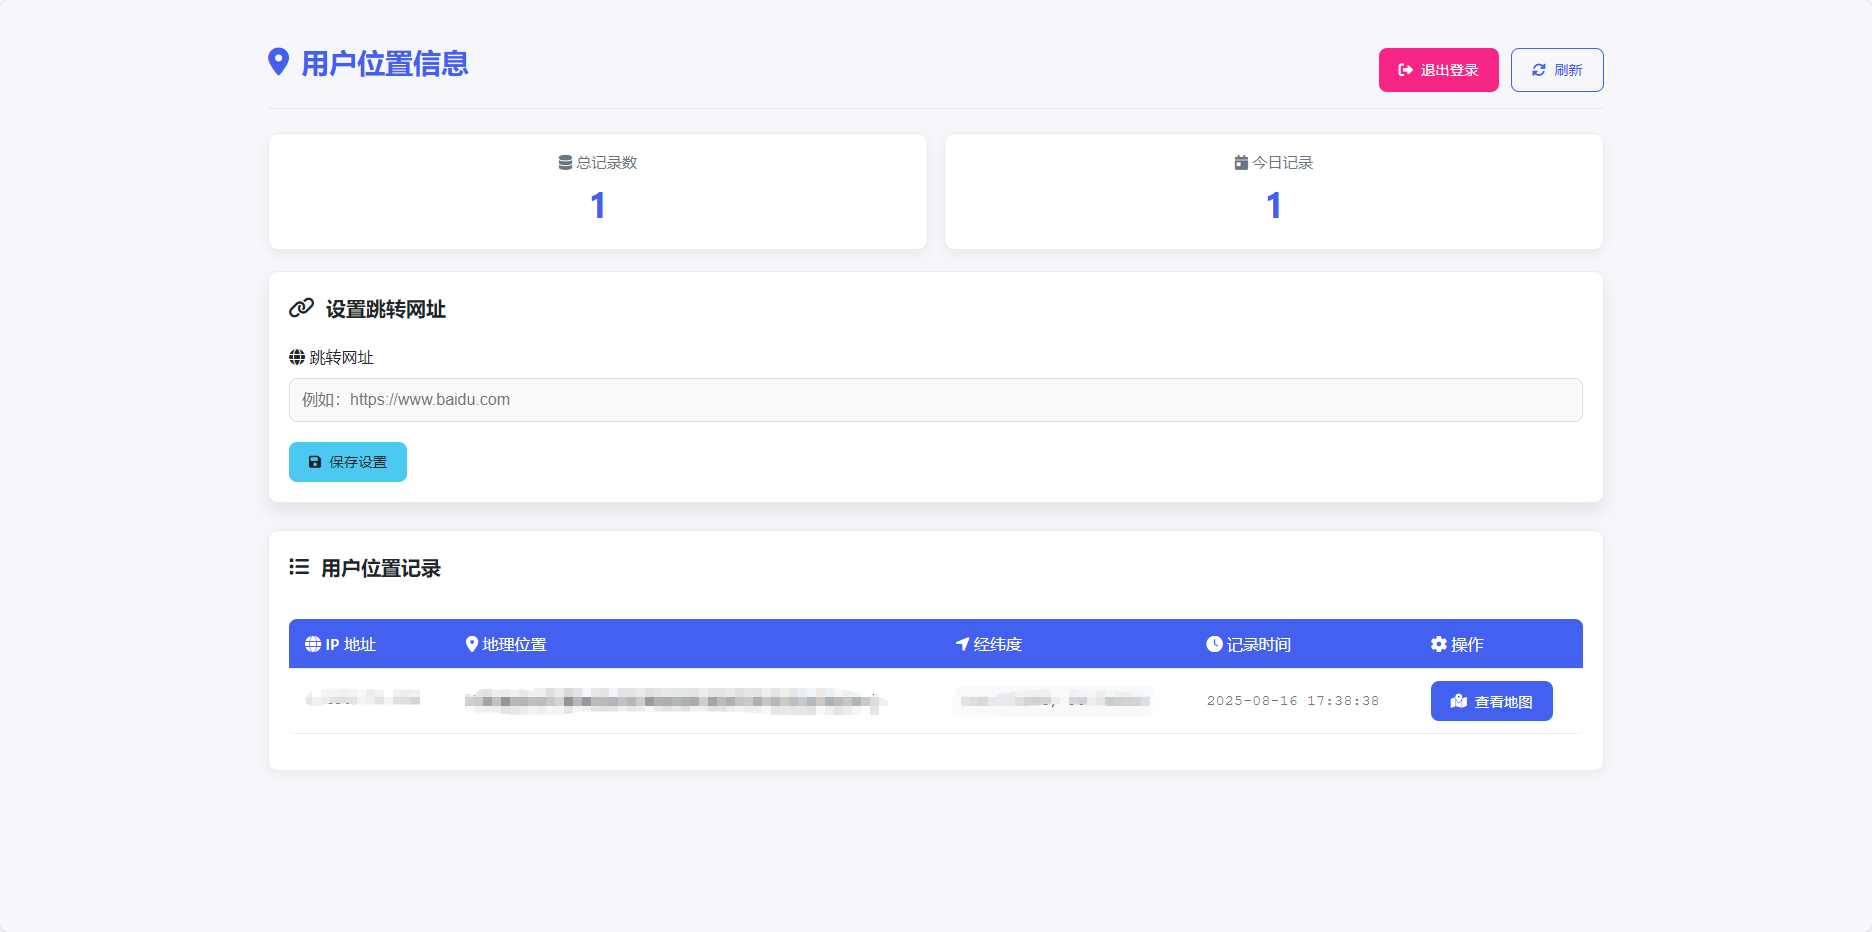
Task: Focus the 跳转网址 URL input field
Action: click(x=935, y=400)
